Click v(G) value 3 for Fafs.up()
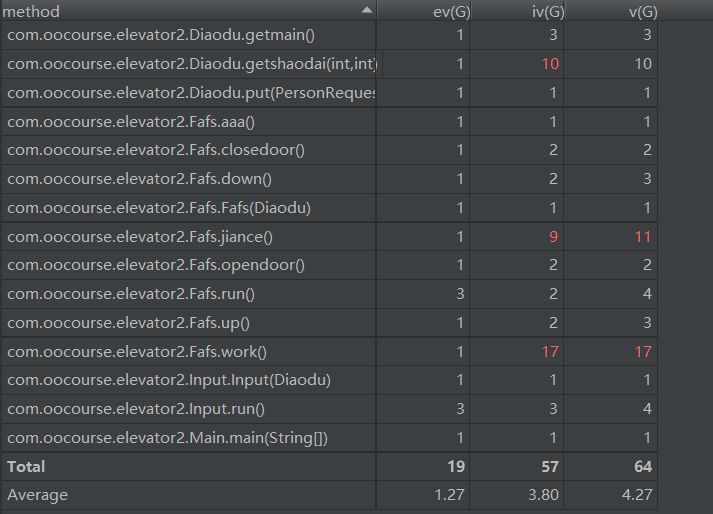 tap(647, 323)
